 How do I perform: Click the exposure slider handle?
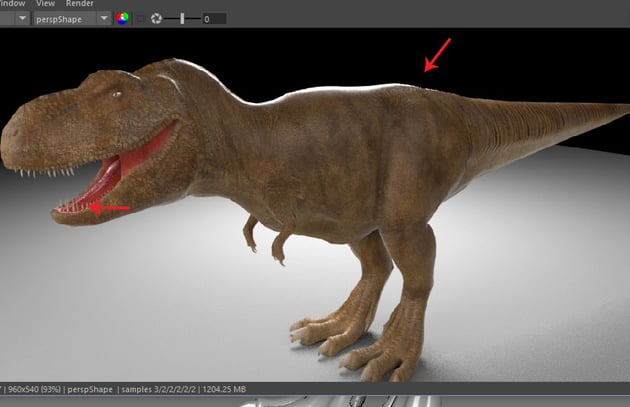click(182, 19)
